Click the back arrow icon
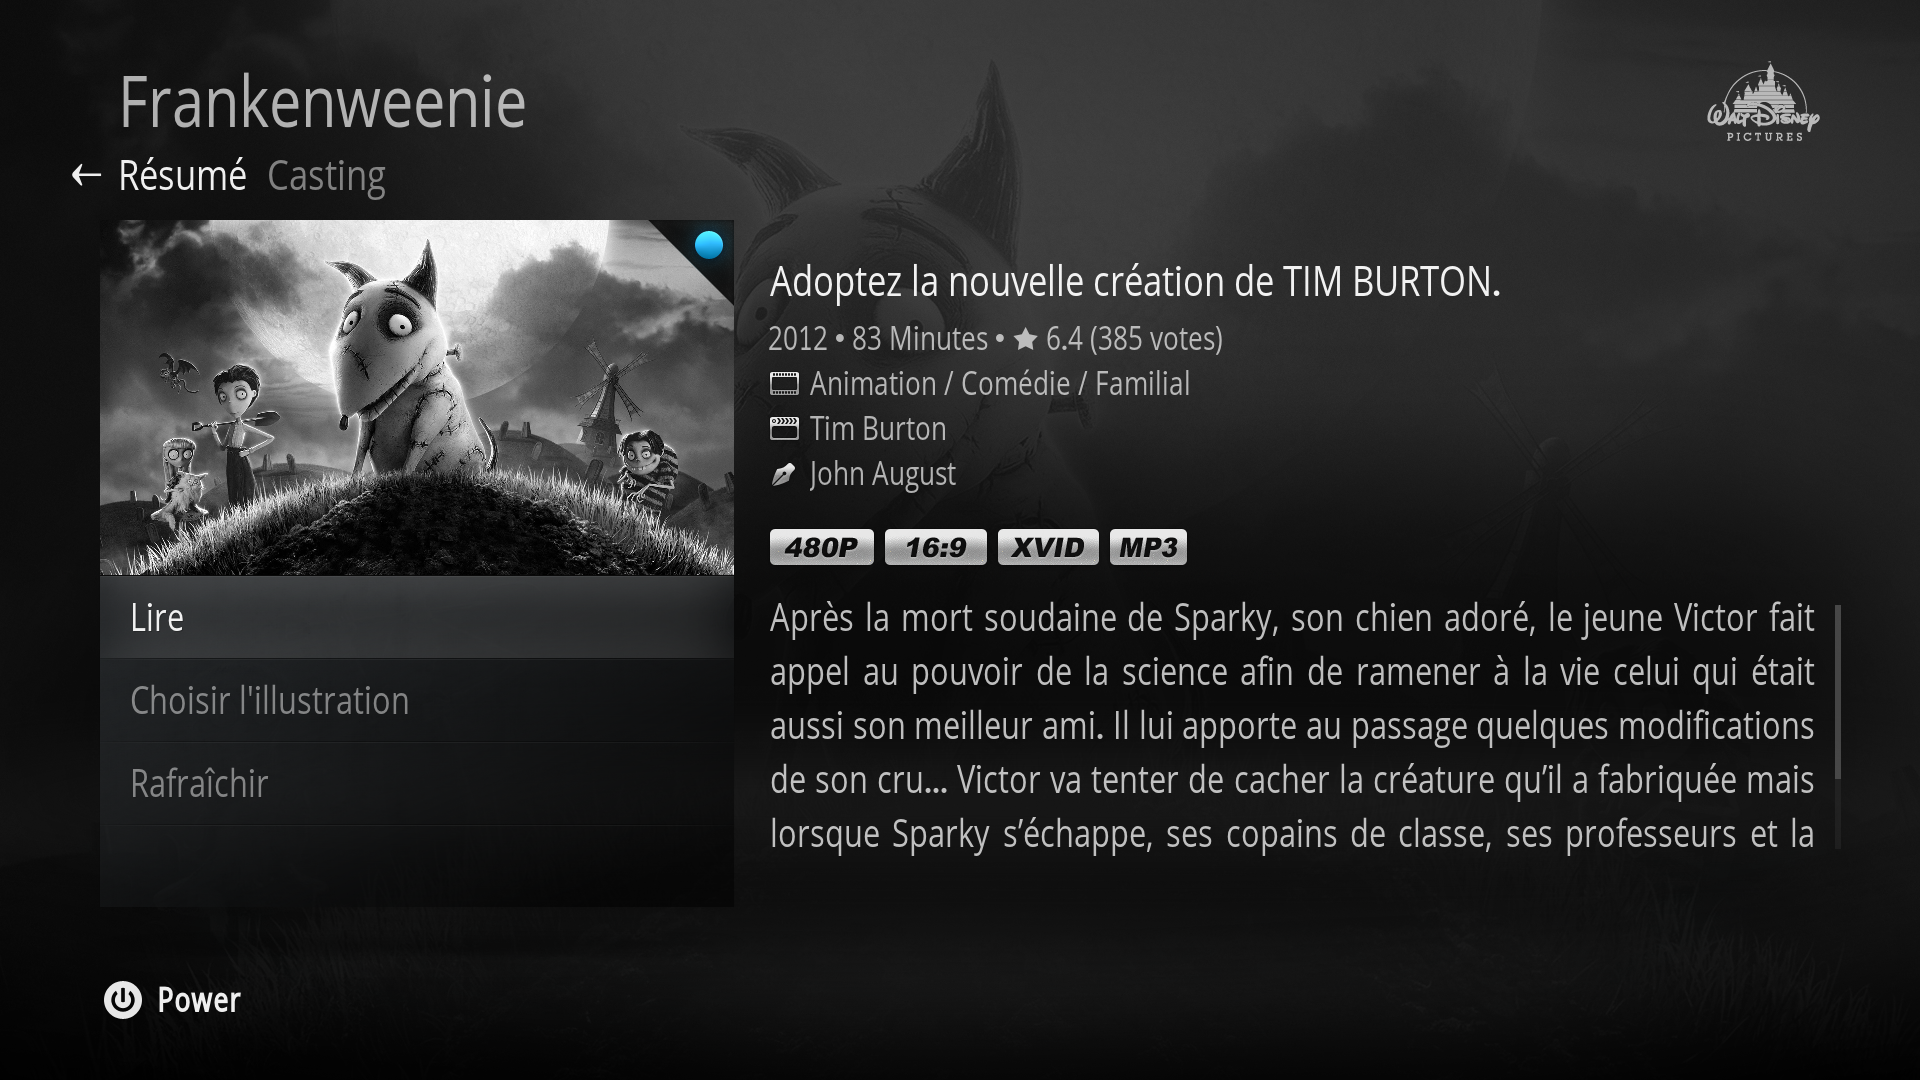 tap(86, 176)
